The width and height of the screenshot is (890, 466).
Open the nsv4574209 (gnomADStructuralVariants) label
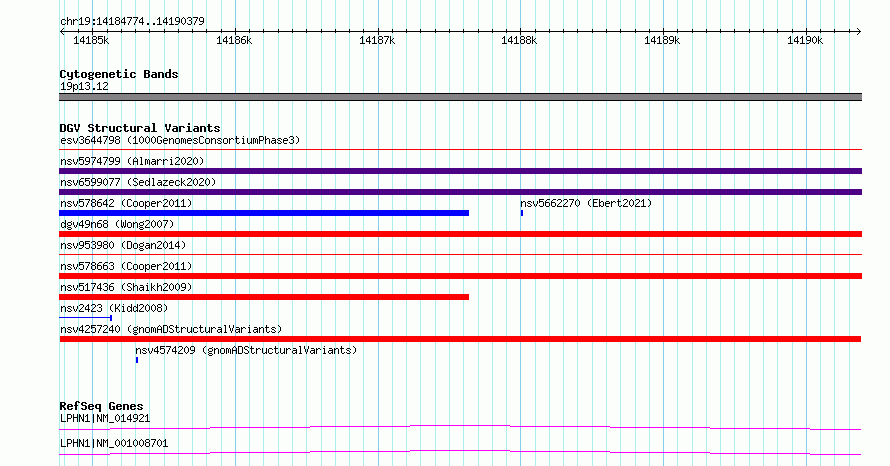(246, 350)
